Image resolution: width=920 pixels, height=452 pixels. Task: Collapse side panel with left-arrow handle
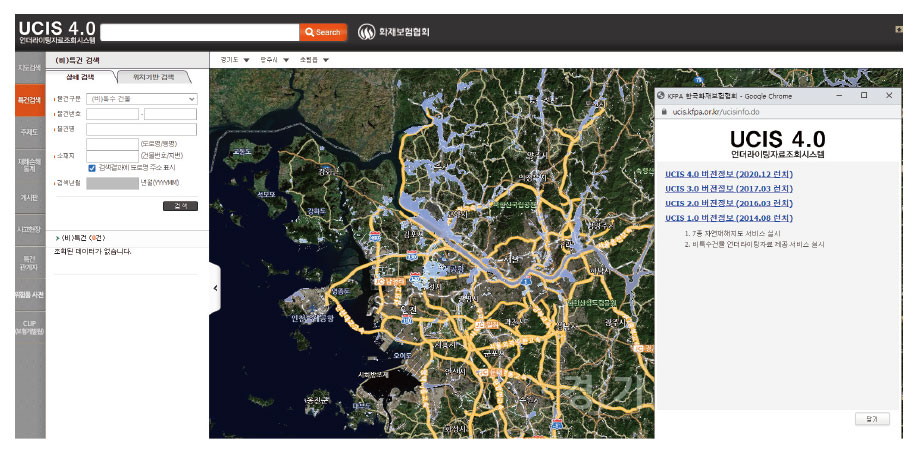coord(215,288)
